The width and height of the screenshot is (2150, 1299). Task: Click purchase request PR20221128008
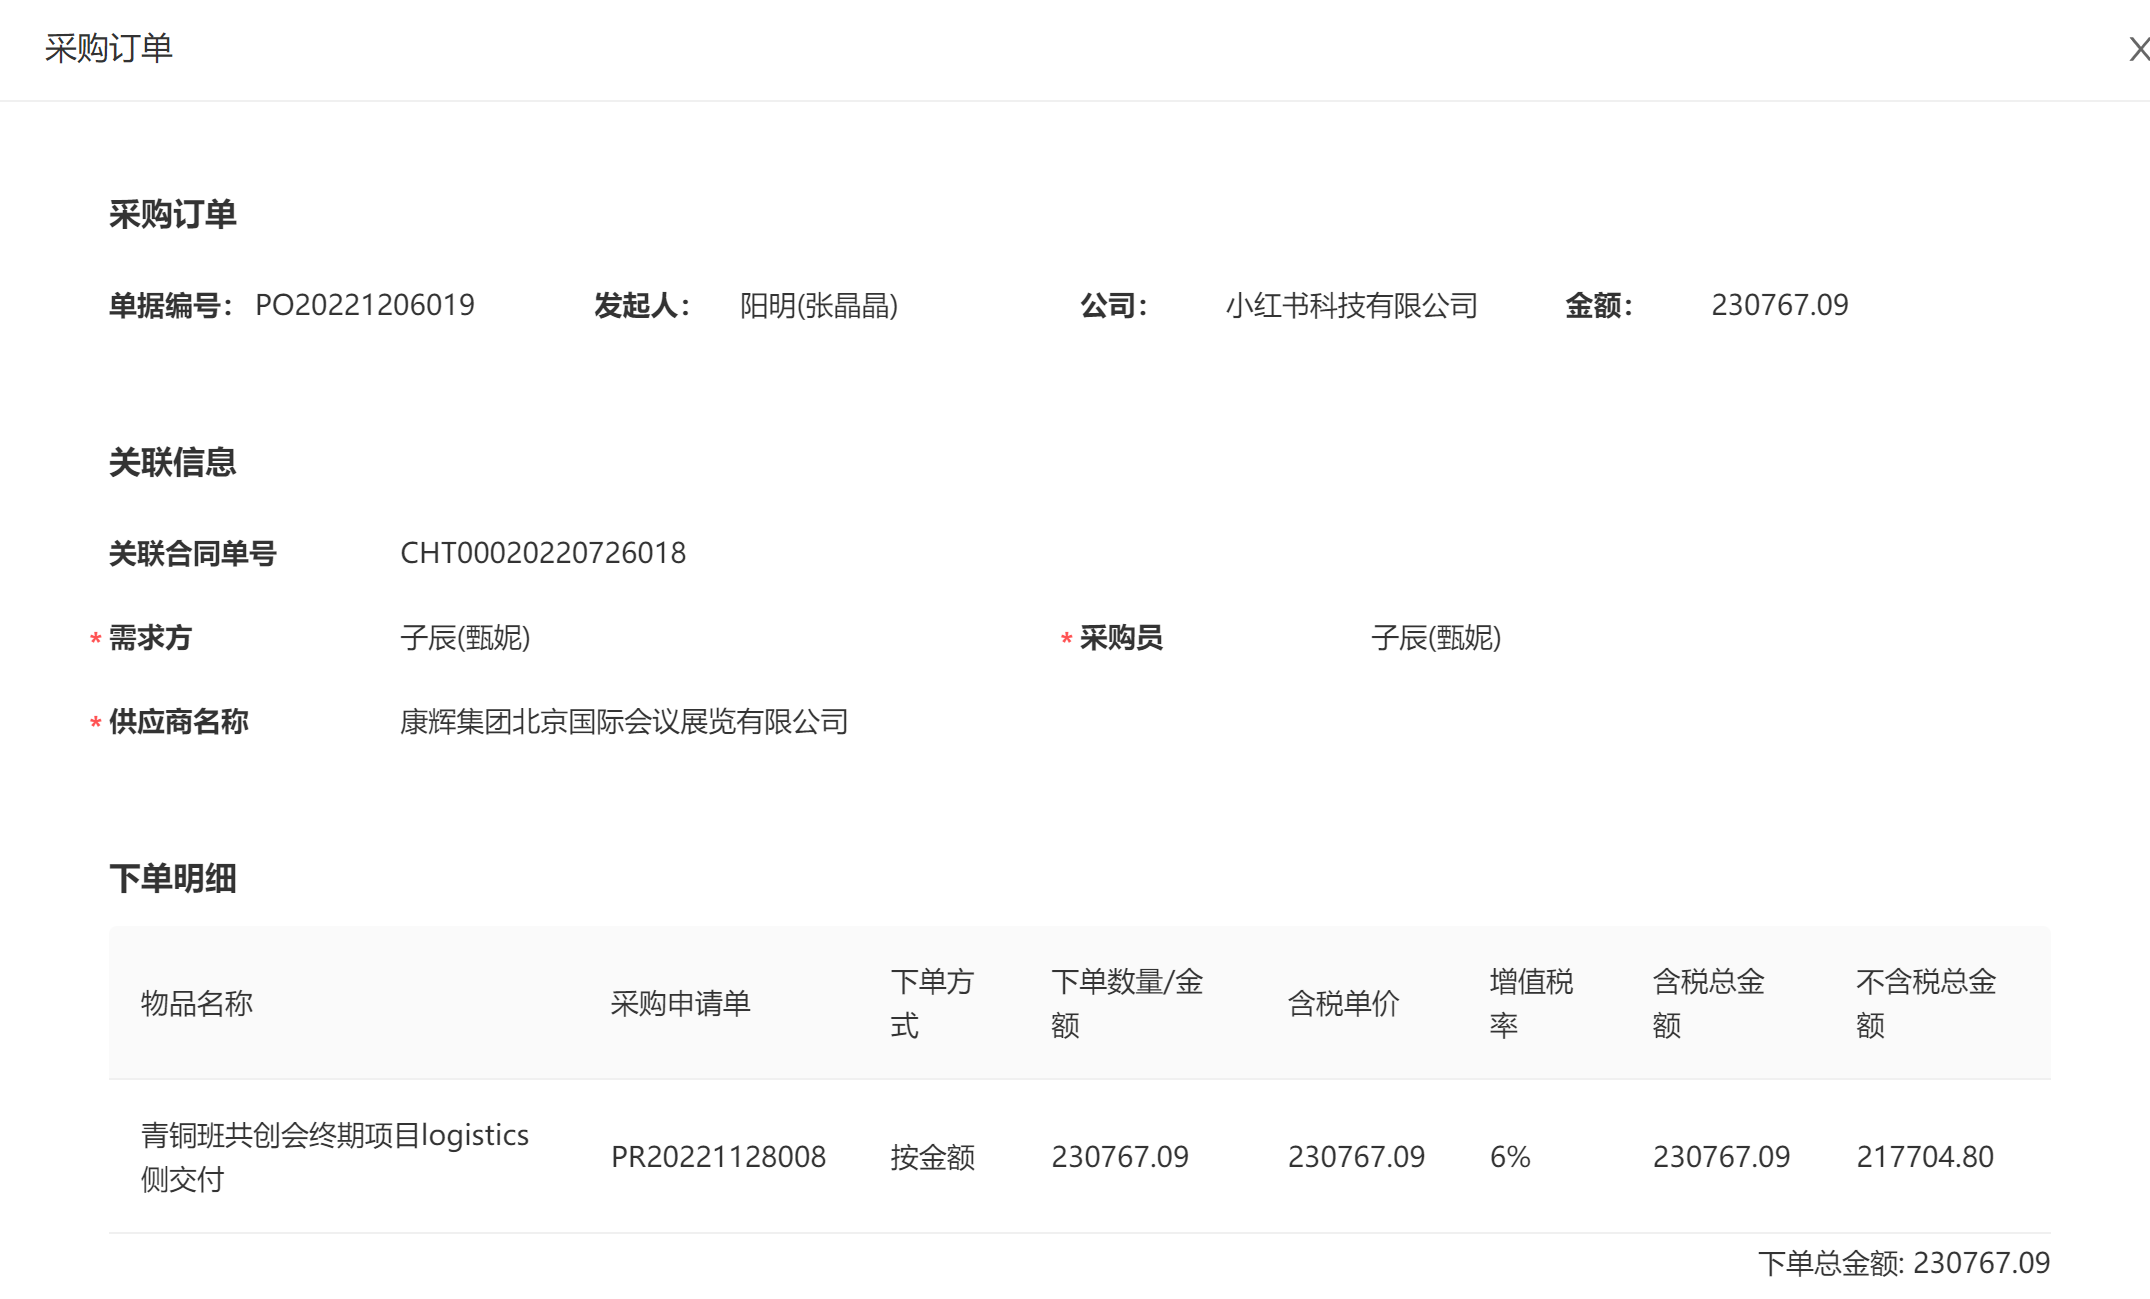tap(717, 1157)
